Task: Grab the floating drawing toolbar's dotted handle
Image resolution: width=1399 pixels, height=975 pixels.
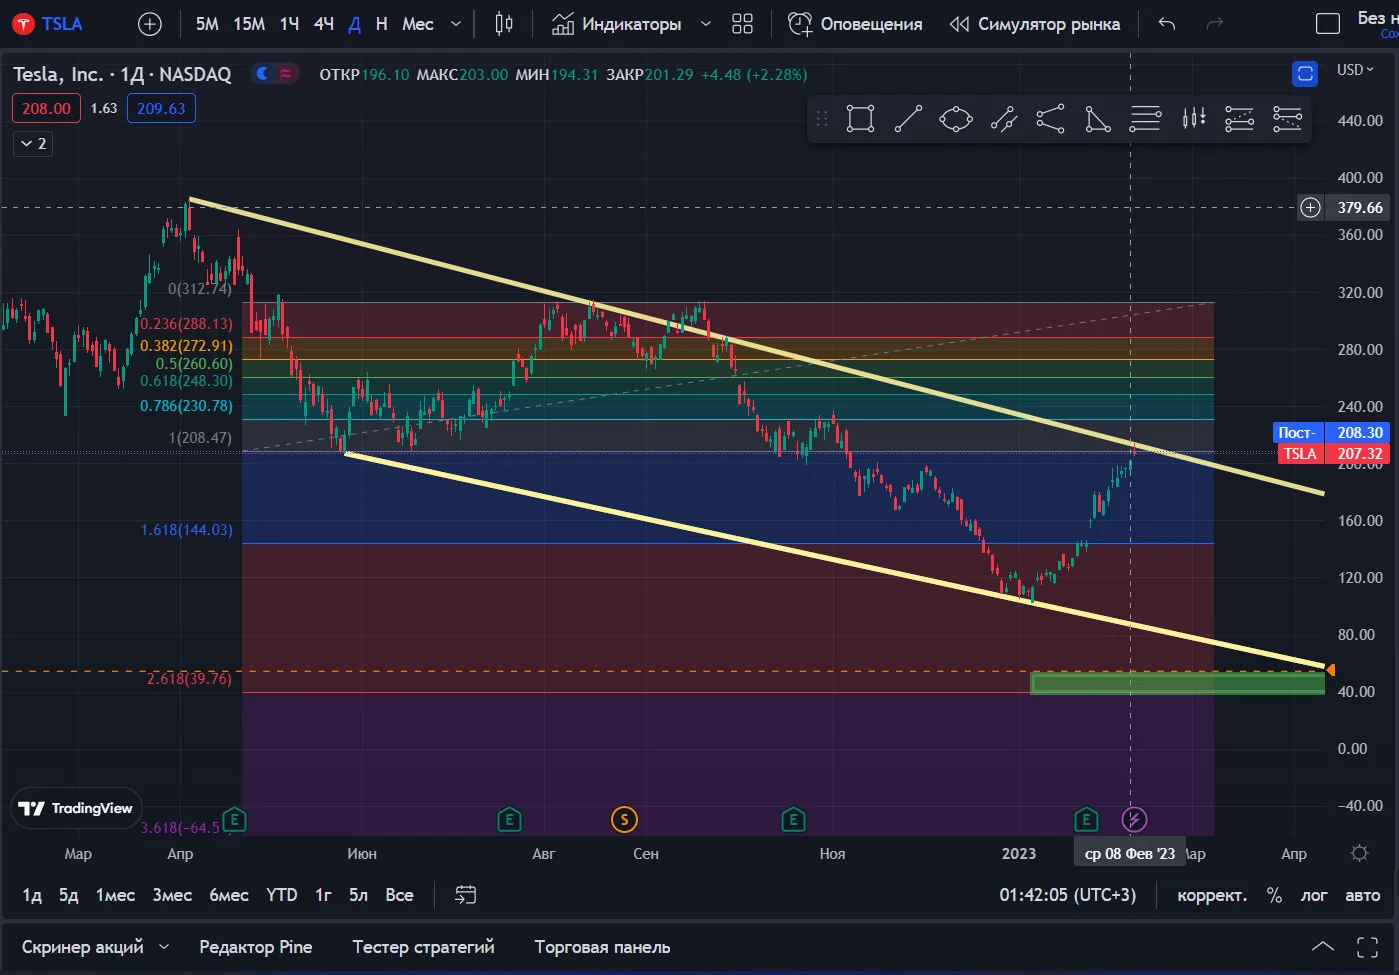Action: pyautogui.click(x=822, y=119)
